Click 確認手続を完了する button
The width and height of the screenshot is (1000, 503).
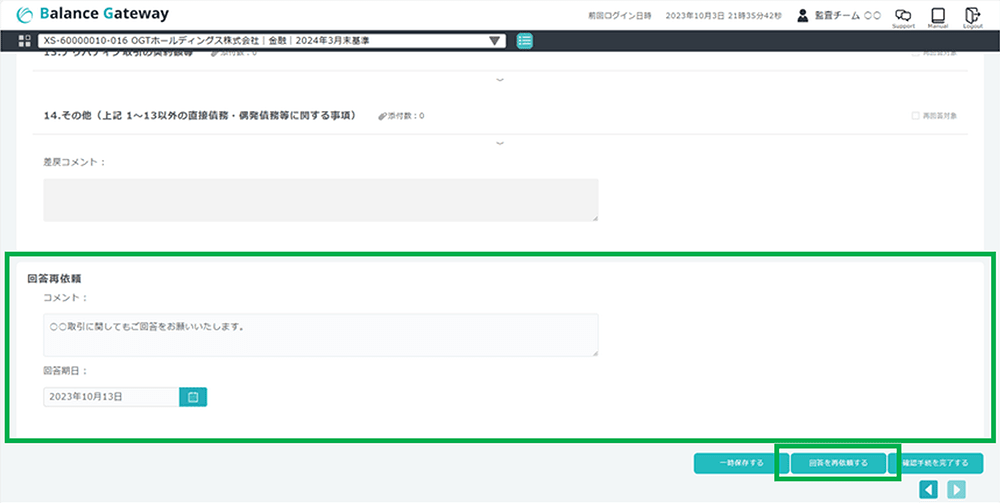[935, 463]
